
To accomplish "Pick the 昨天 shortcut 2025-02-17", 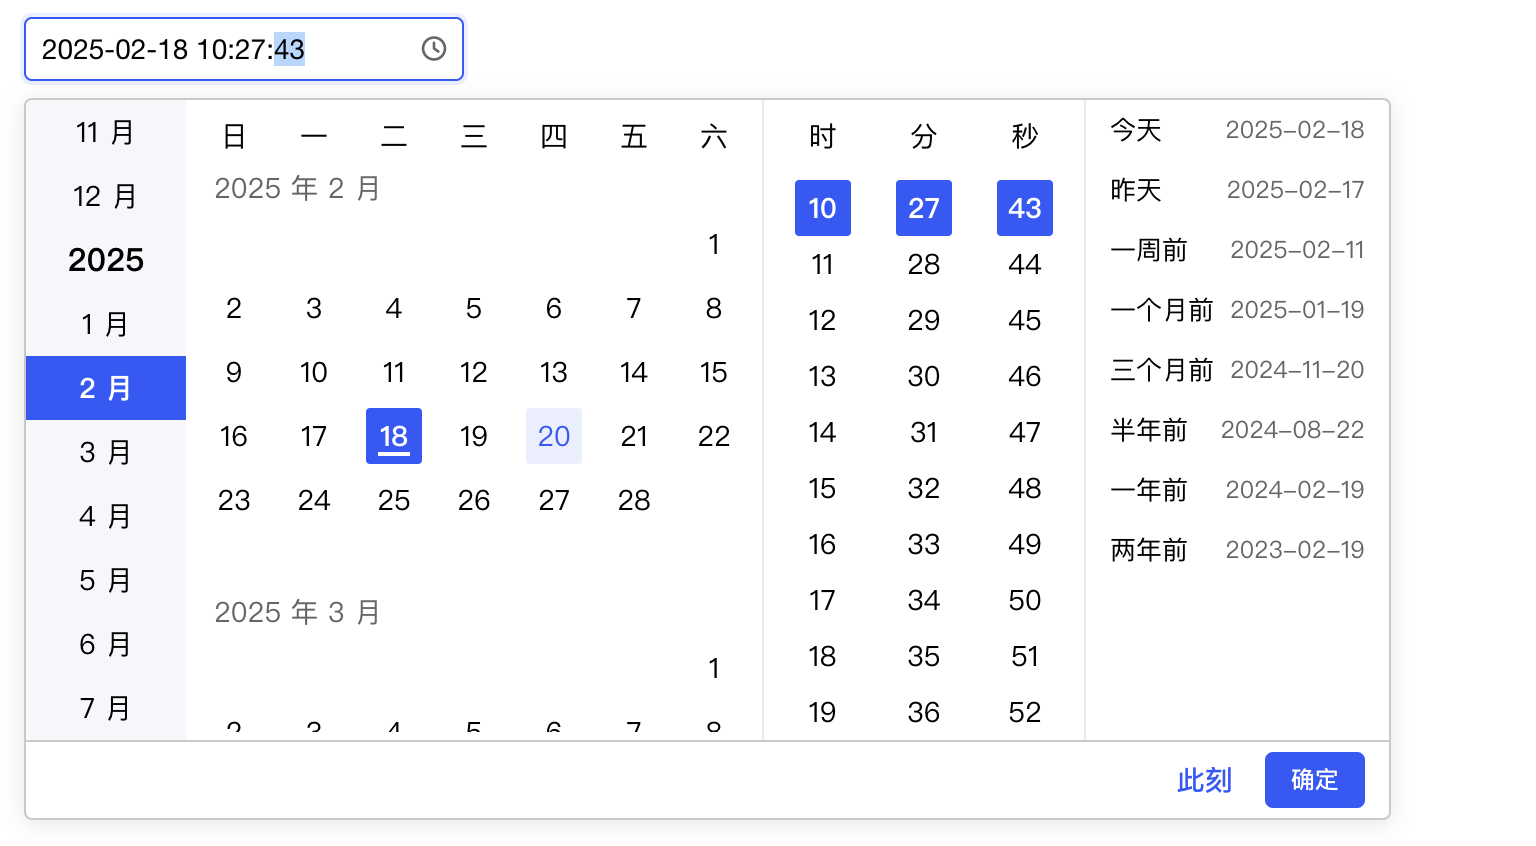I will [x=1237, y=190].
